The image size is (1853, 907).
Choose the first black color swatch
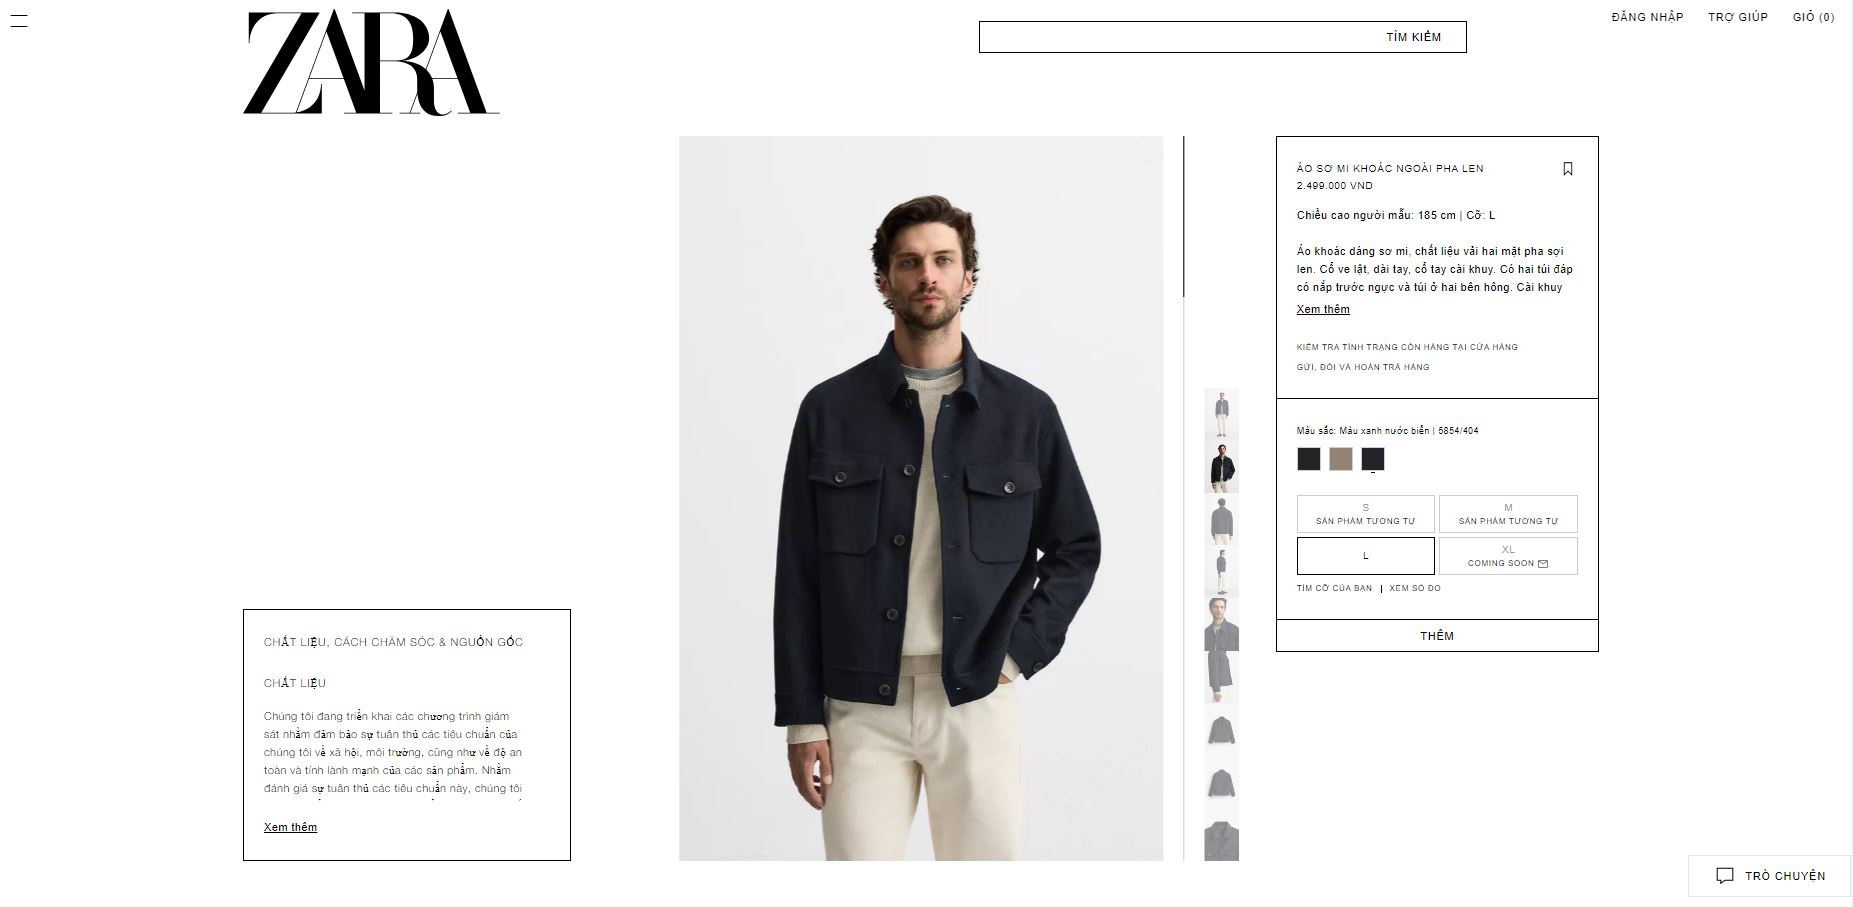coord(1309,459)
